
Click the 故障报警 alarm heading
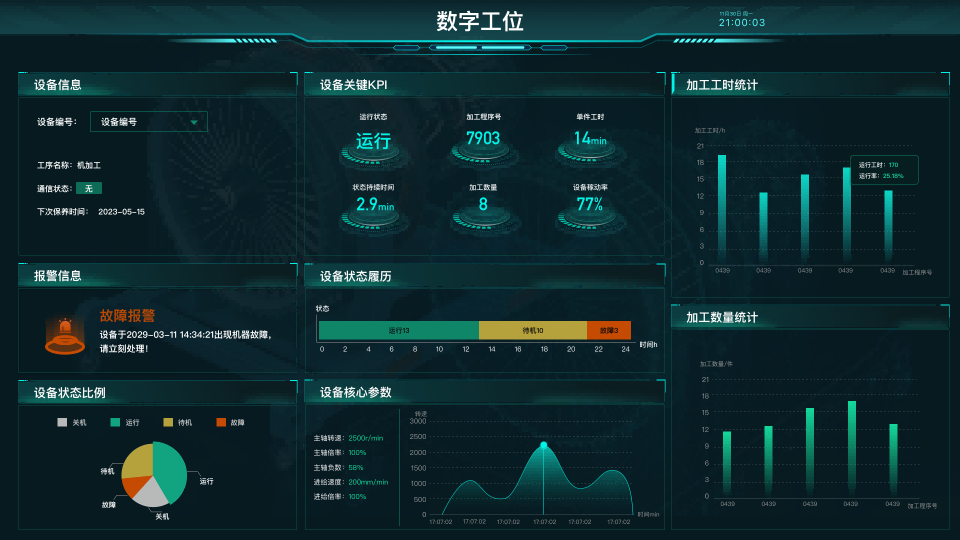(x=127, y=316)
